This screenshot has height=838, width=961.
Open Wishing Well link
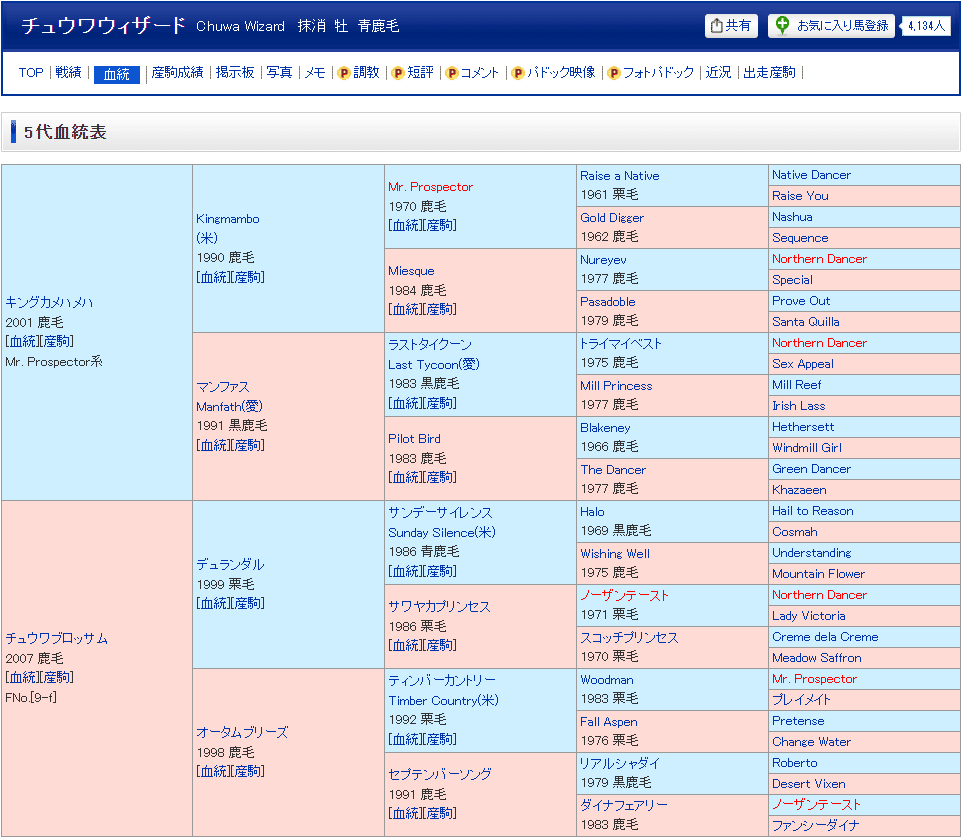coord(615,554)
